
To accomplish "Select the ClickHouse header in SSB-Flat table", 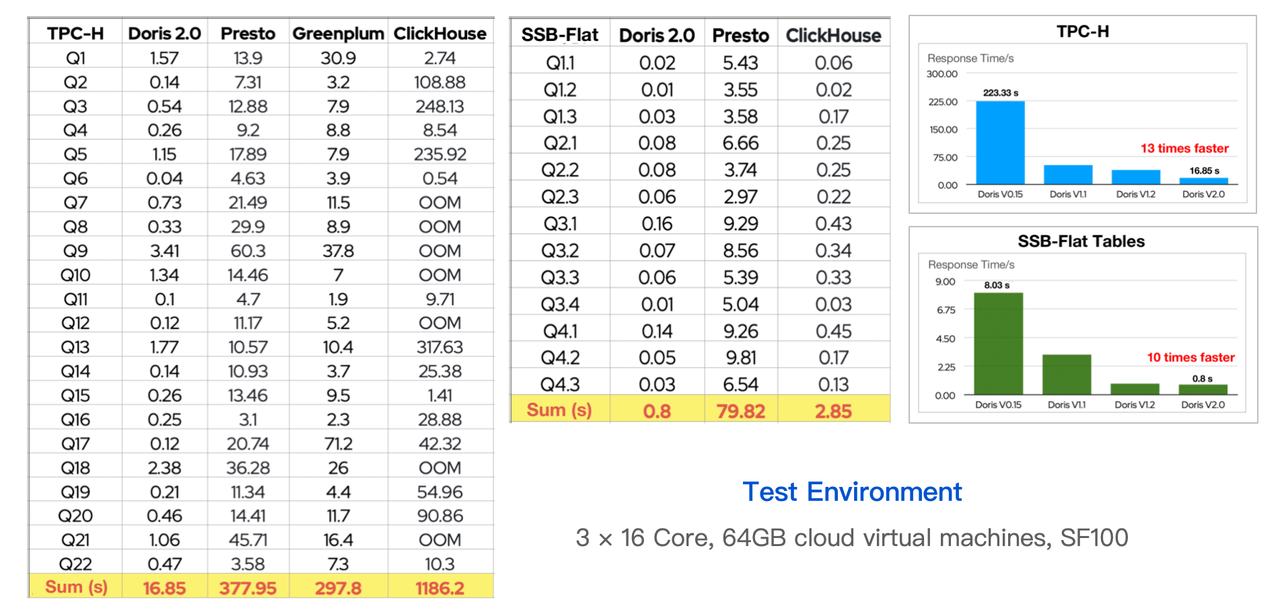I will [x=833, y=34].
